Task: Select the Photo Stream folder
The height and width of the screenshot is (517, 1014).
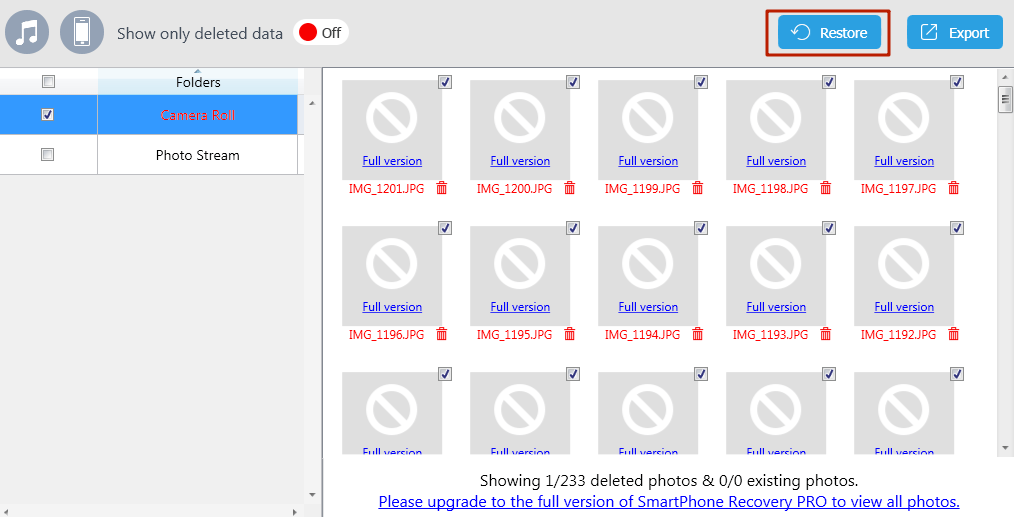Action: coord(197,155)
